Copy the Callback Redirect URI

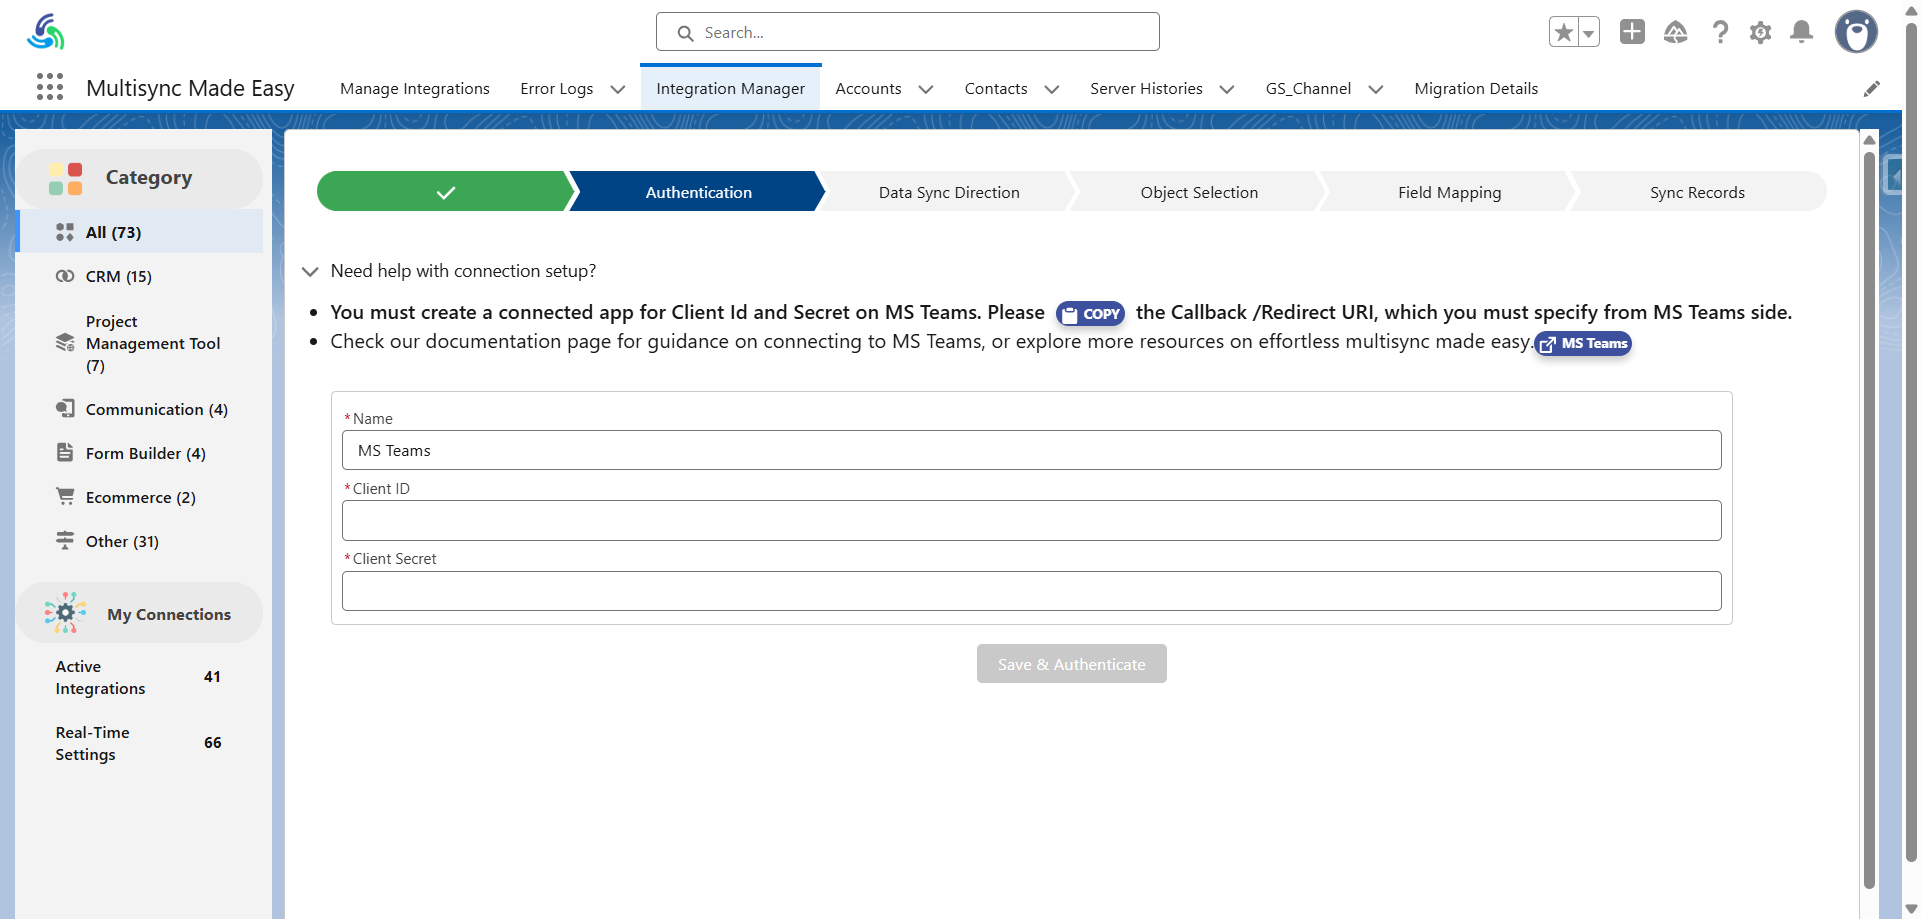tap(1090, 314)
